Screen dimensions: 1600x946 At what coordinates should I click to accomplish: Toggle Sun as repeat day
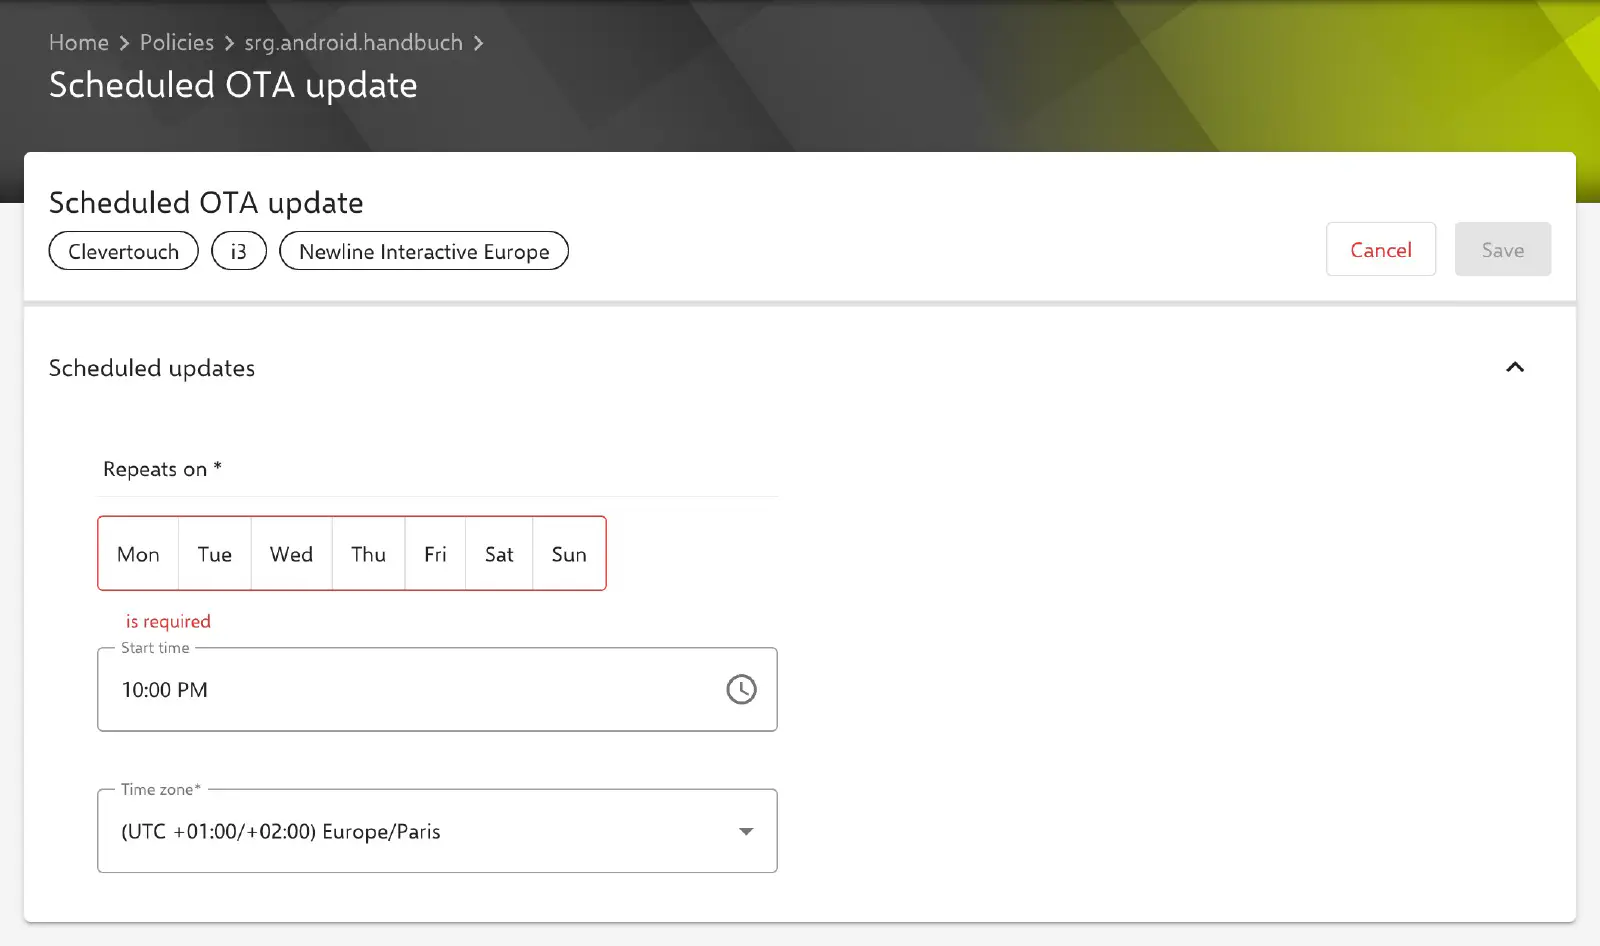tap(569, 554)
